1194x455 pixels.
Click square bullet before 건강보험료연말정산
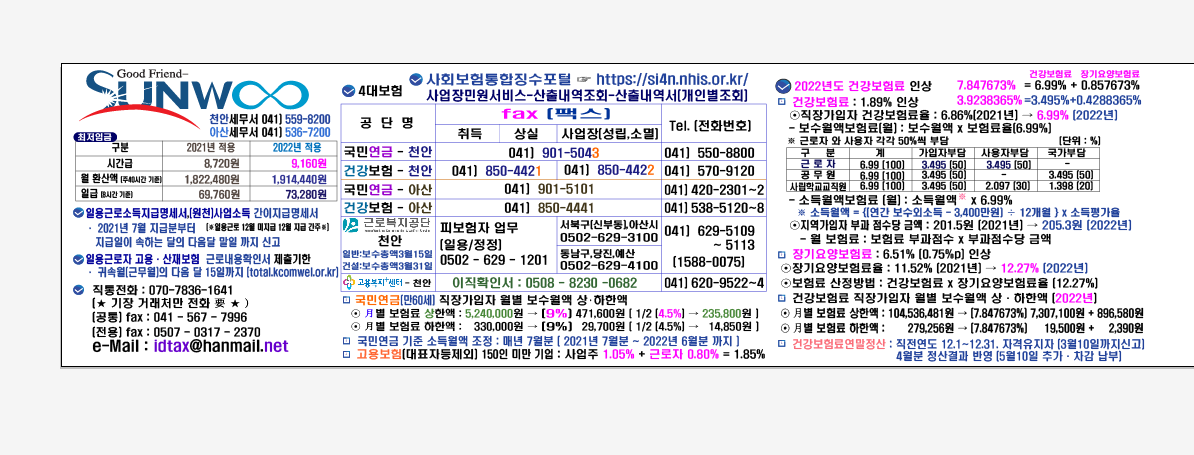click(784, 342)
